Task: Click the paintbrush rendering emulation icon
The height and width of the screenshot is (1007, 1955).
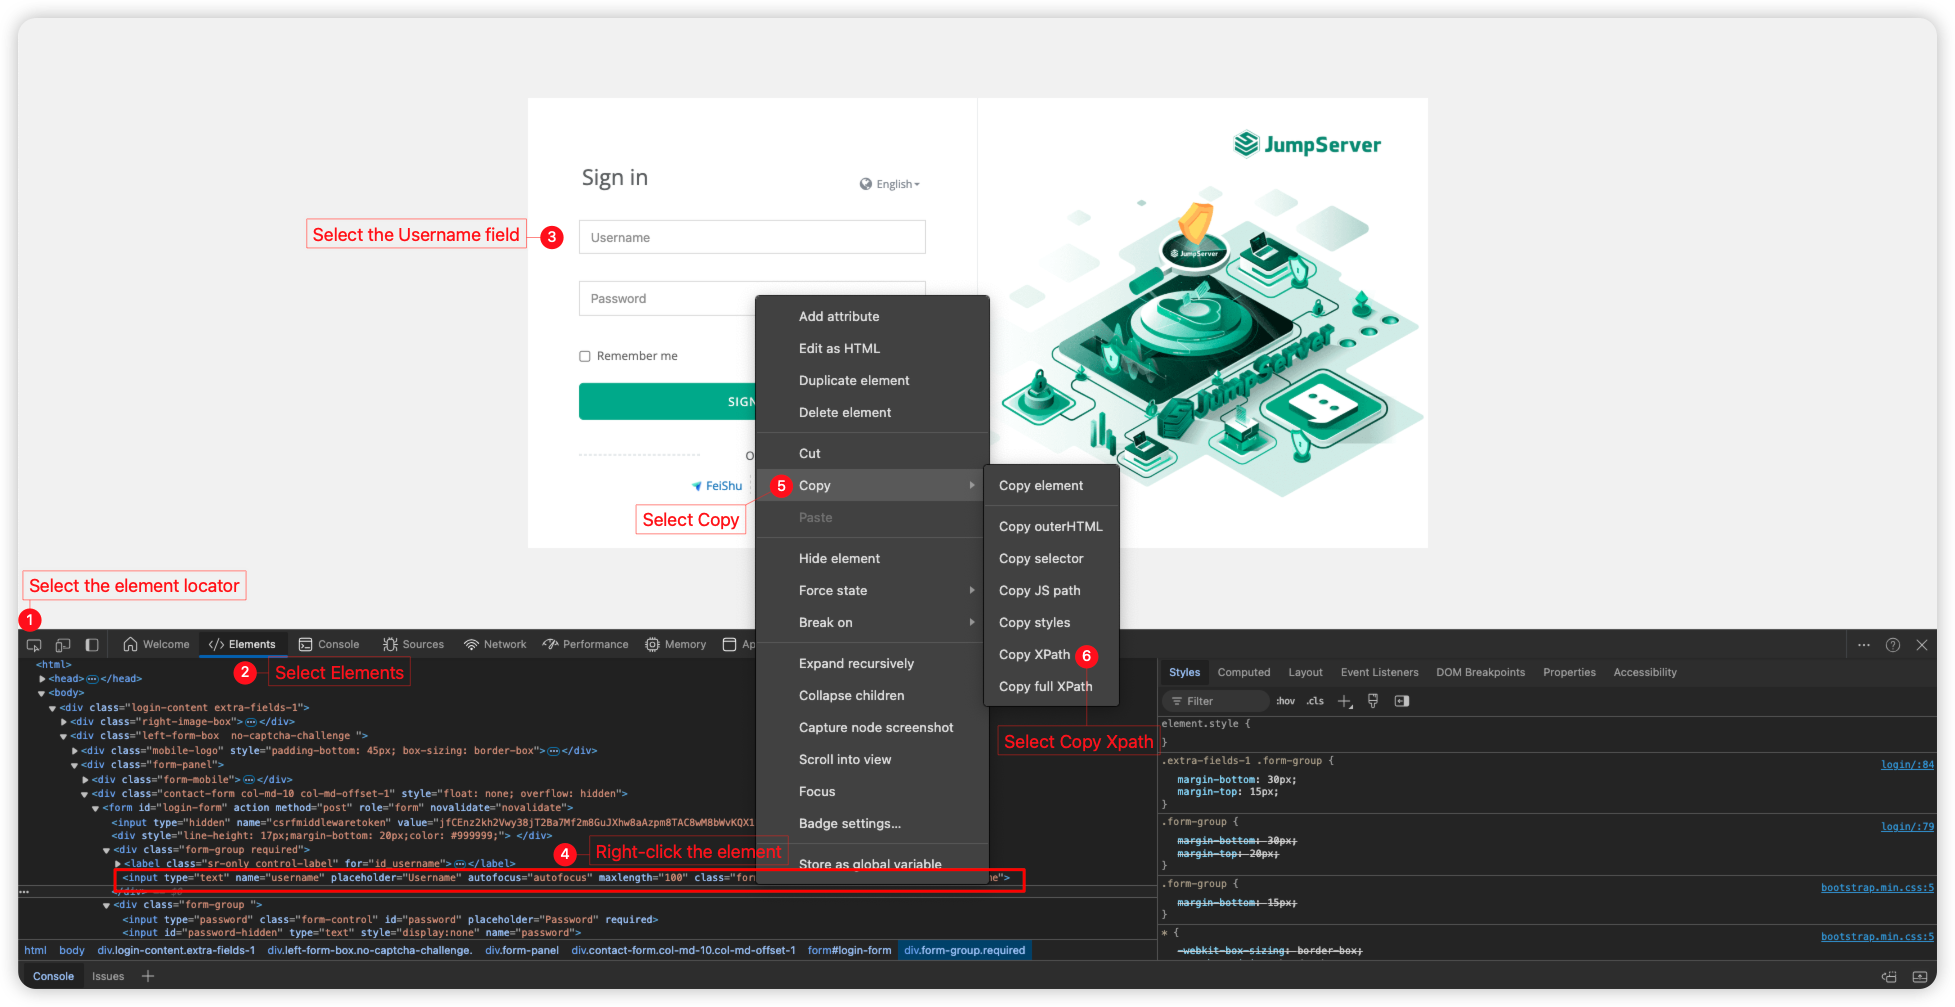Action: 1373,701
